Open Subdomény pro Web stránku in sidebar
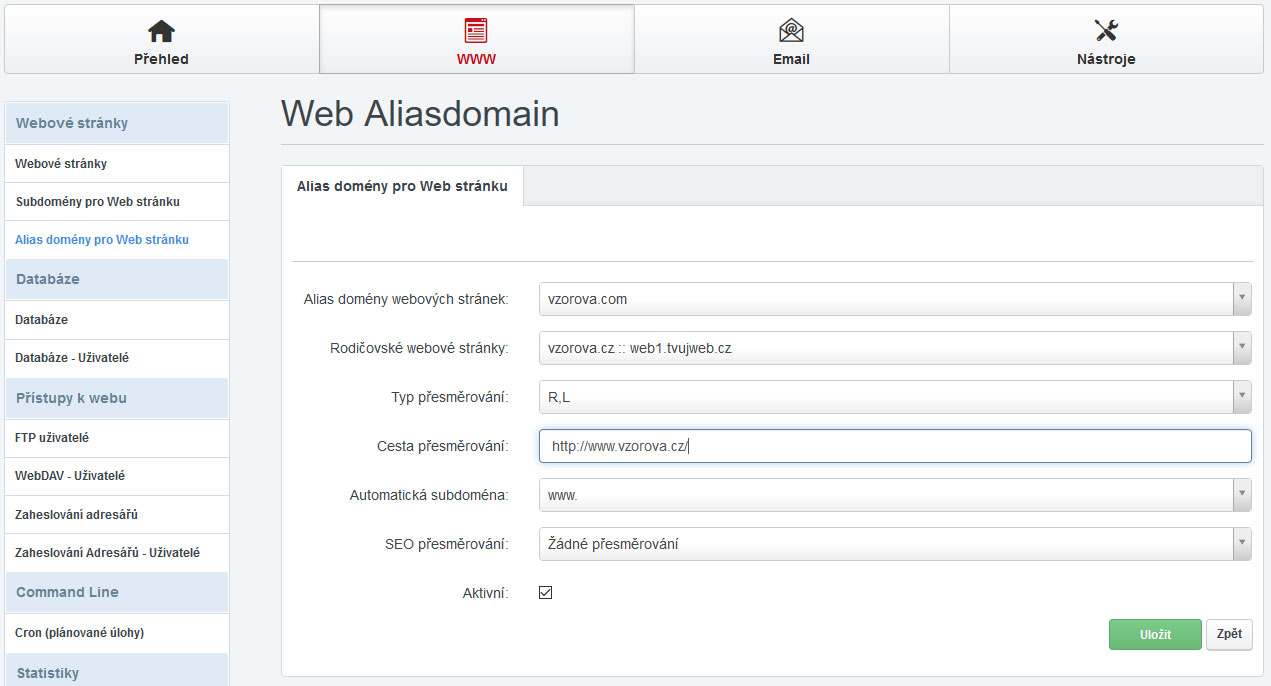This screenshot has height=686, width=1271. (98, 202)
